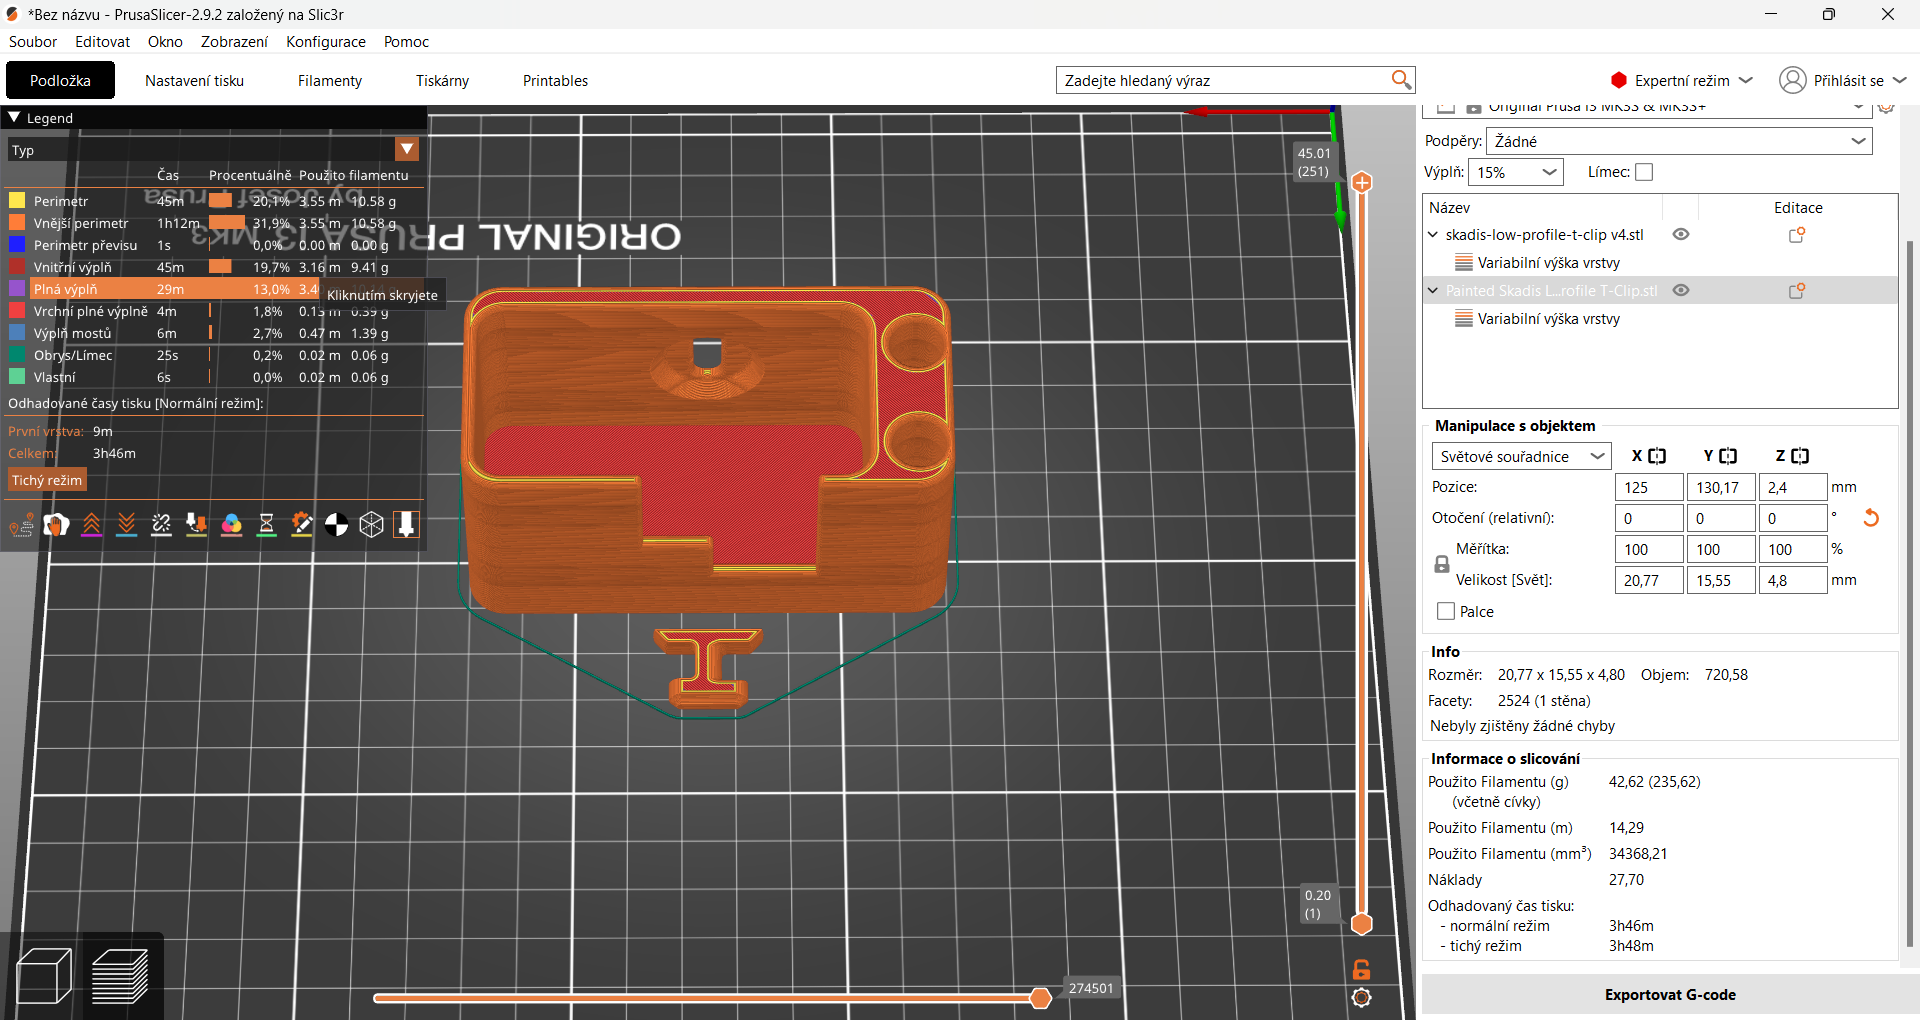Click the Exportovat G-code button

click(1670, 995)
